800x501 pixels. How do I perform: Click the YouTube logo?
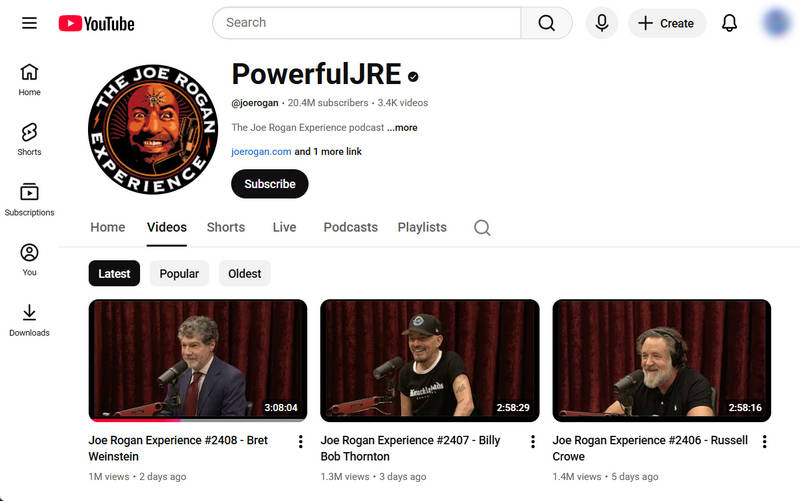point(96,23)
